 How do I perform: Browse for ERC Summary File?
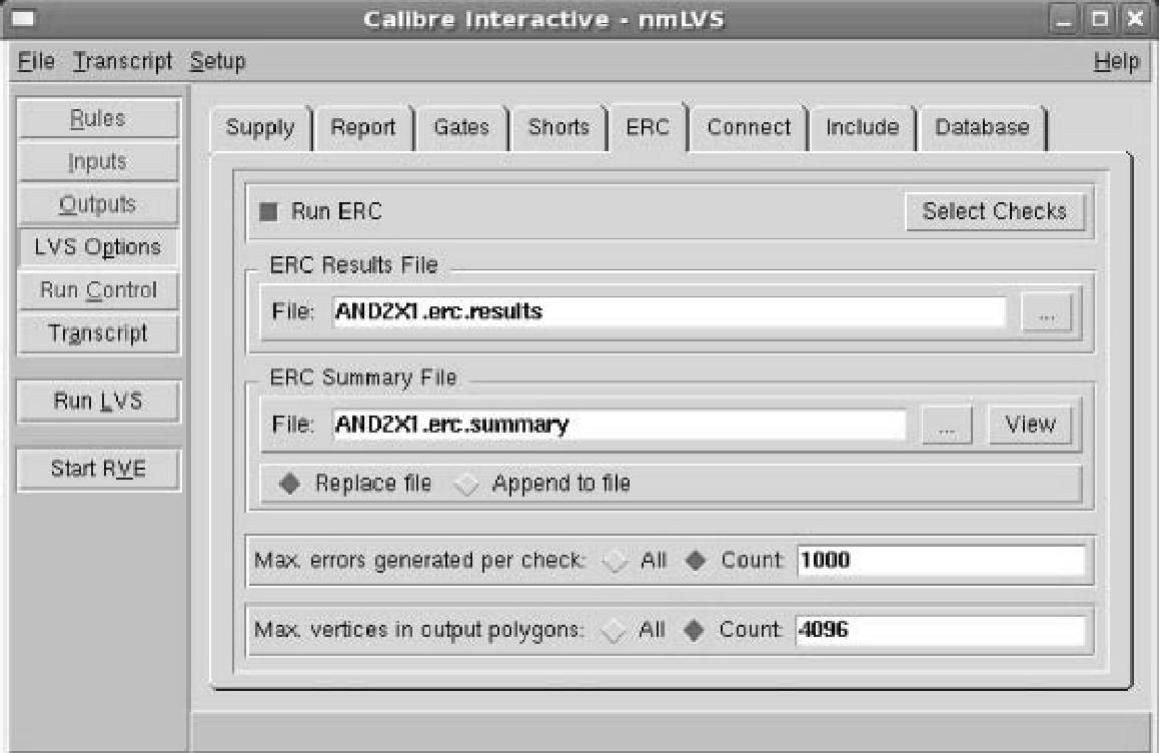[947, 426]
